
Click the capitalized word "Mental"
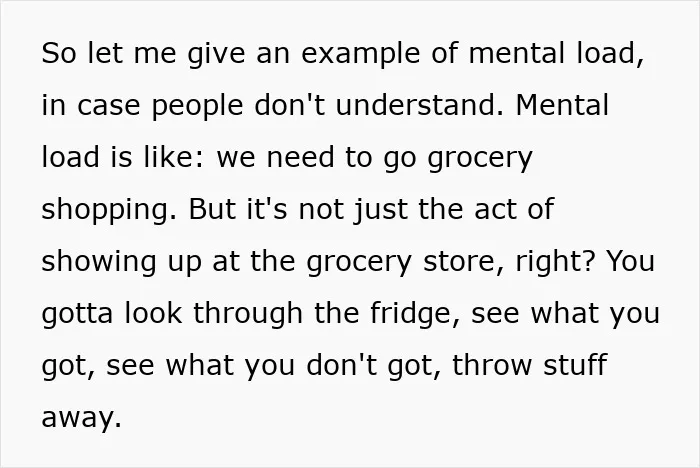coord(562,105)
